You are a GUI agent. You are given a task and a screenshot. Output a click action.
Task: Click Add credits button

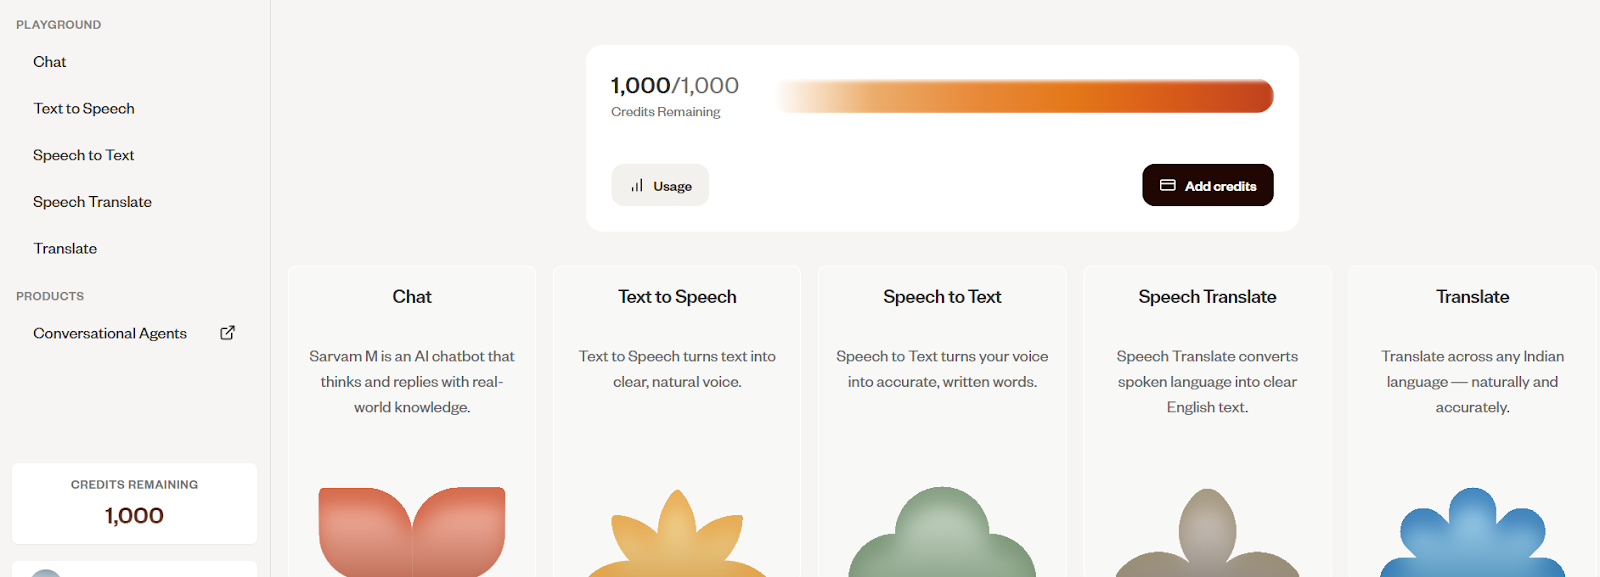(x=1208, y=185)
